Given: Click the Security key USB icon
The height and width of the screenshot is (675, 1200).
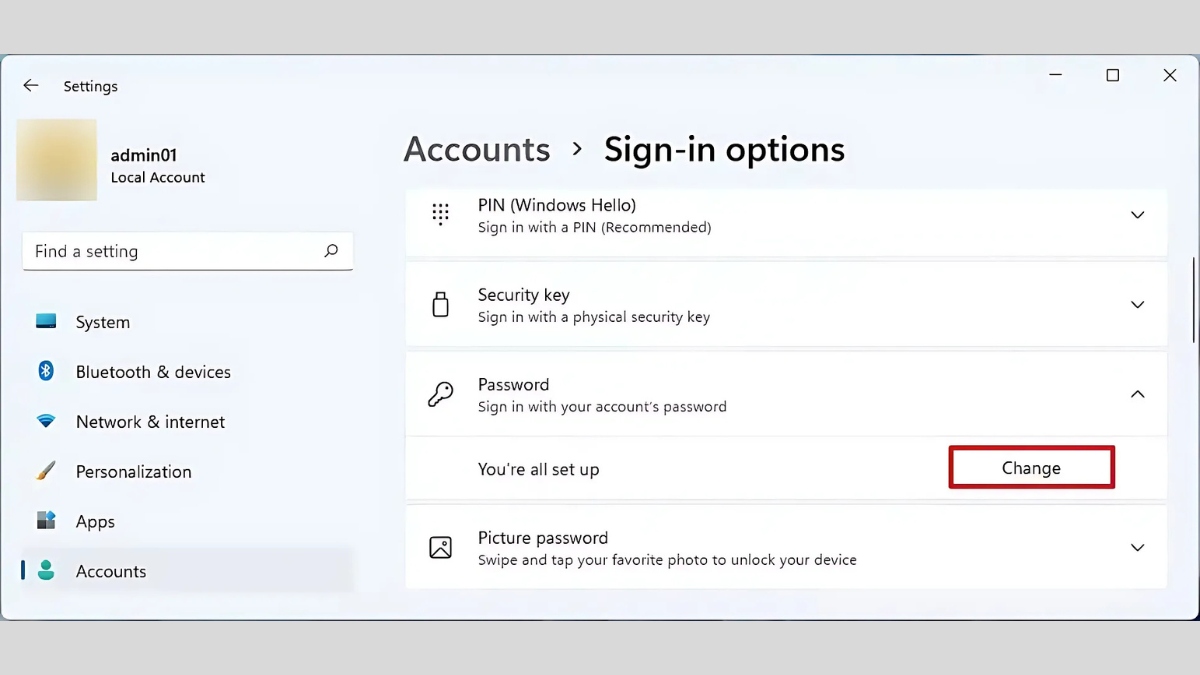Looking at the screenshot, I should 440,304.
